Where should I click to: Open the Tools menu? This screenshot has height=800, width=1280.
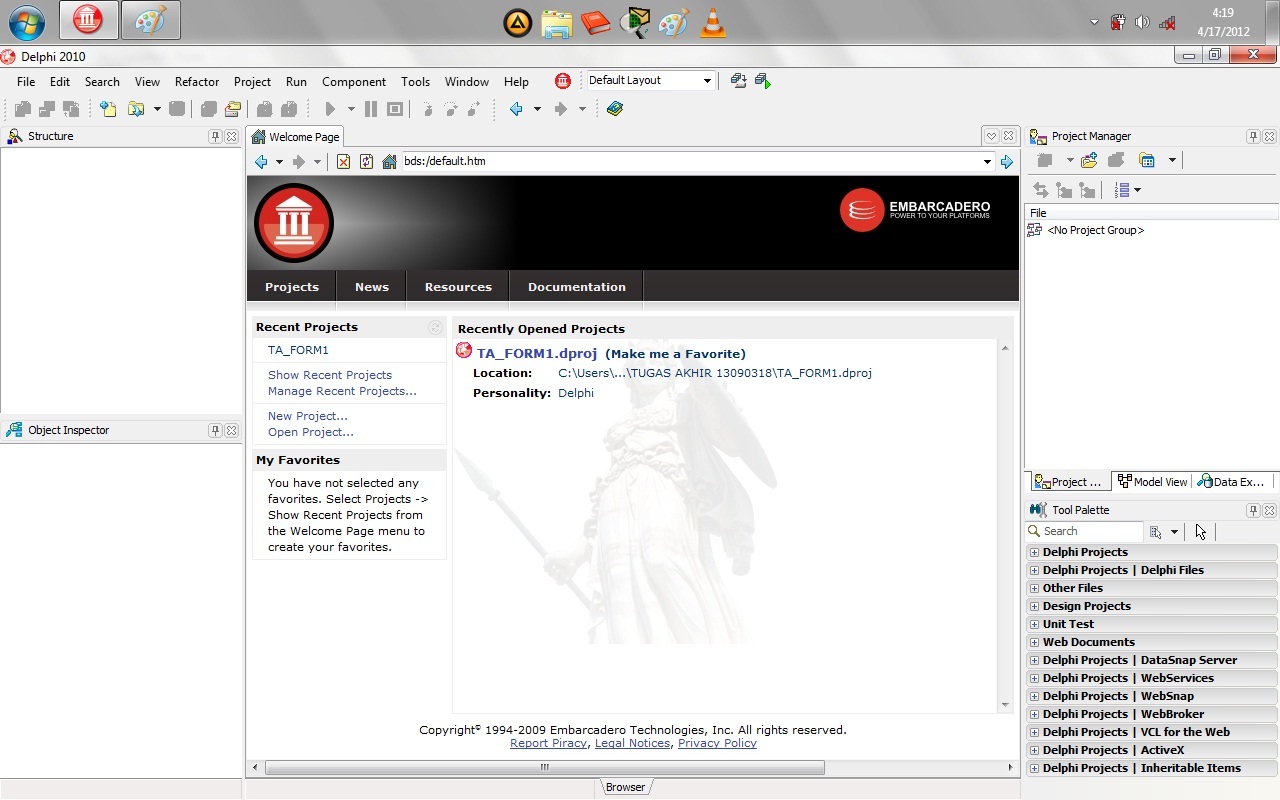pyautogui.click(x=415, y=82)
